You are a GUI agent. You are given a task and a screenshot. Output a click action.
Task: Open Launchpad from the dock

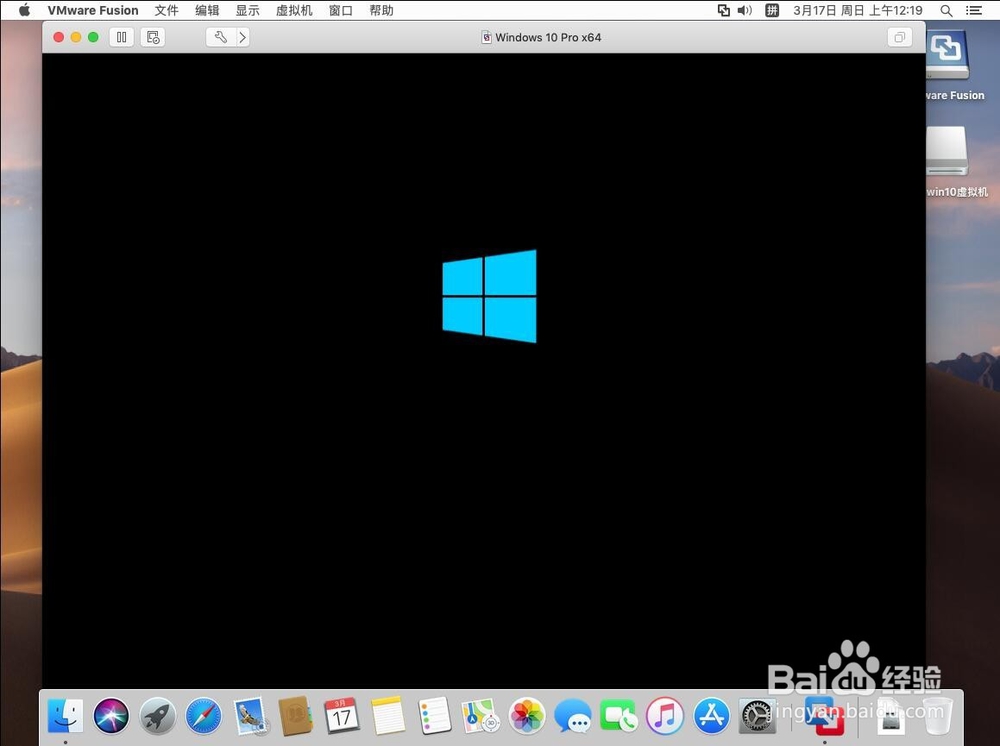tap(158, 715)
